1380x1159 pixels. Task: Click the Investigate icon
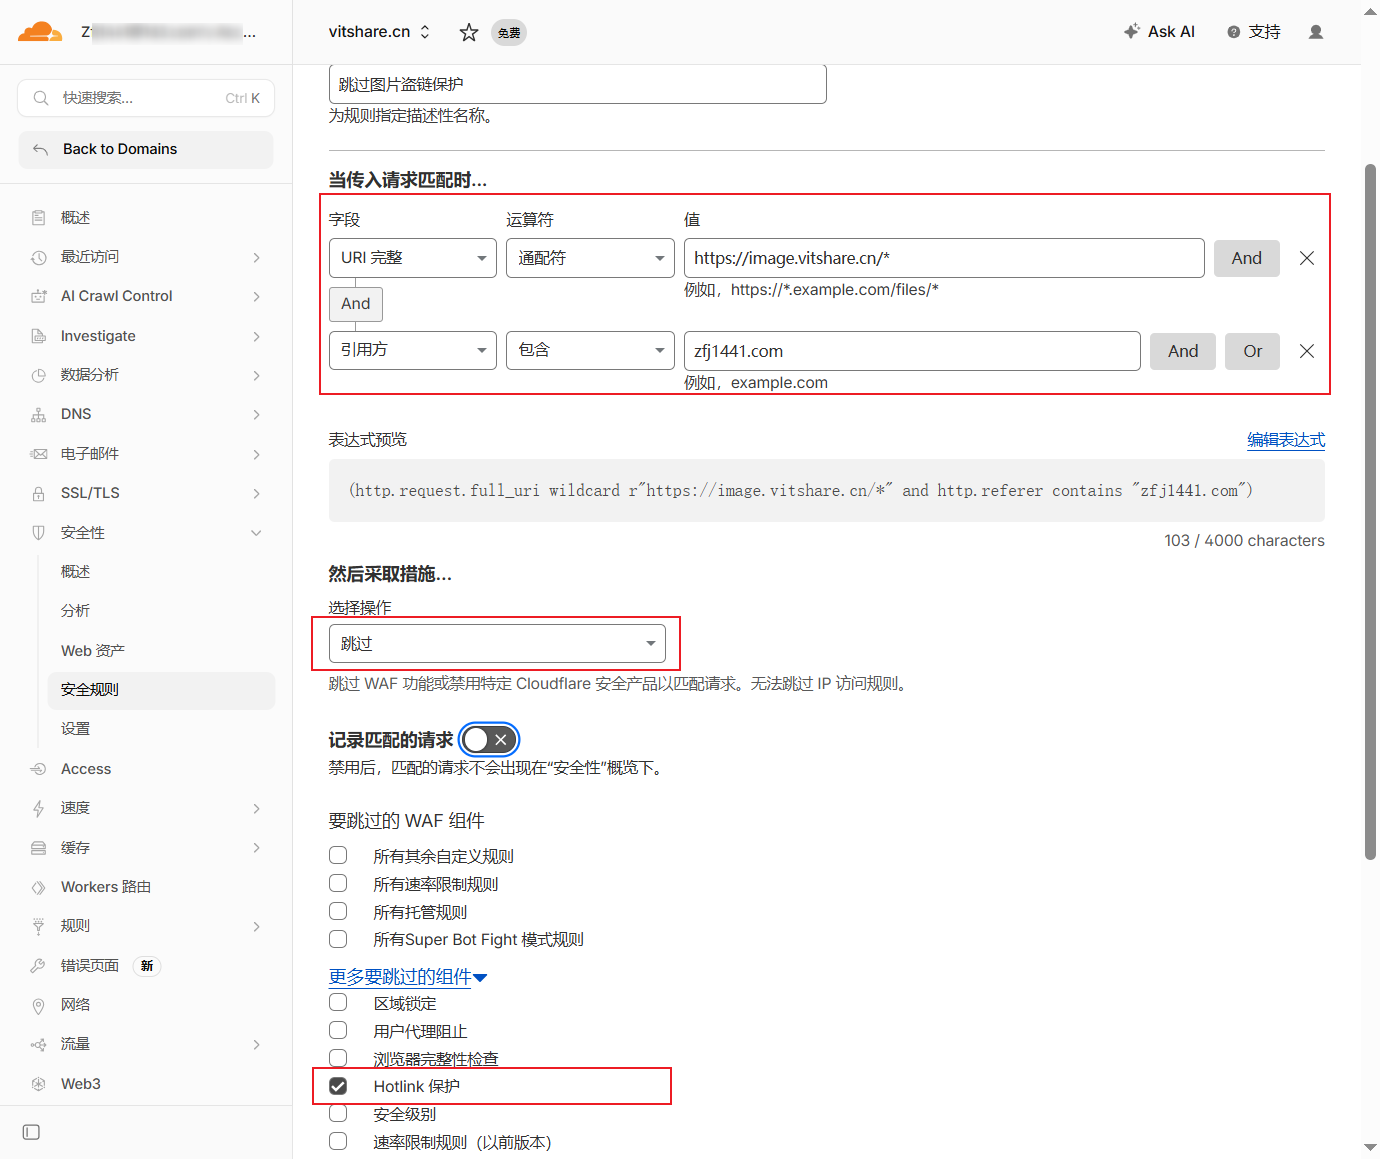pos(39,336)
